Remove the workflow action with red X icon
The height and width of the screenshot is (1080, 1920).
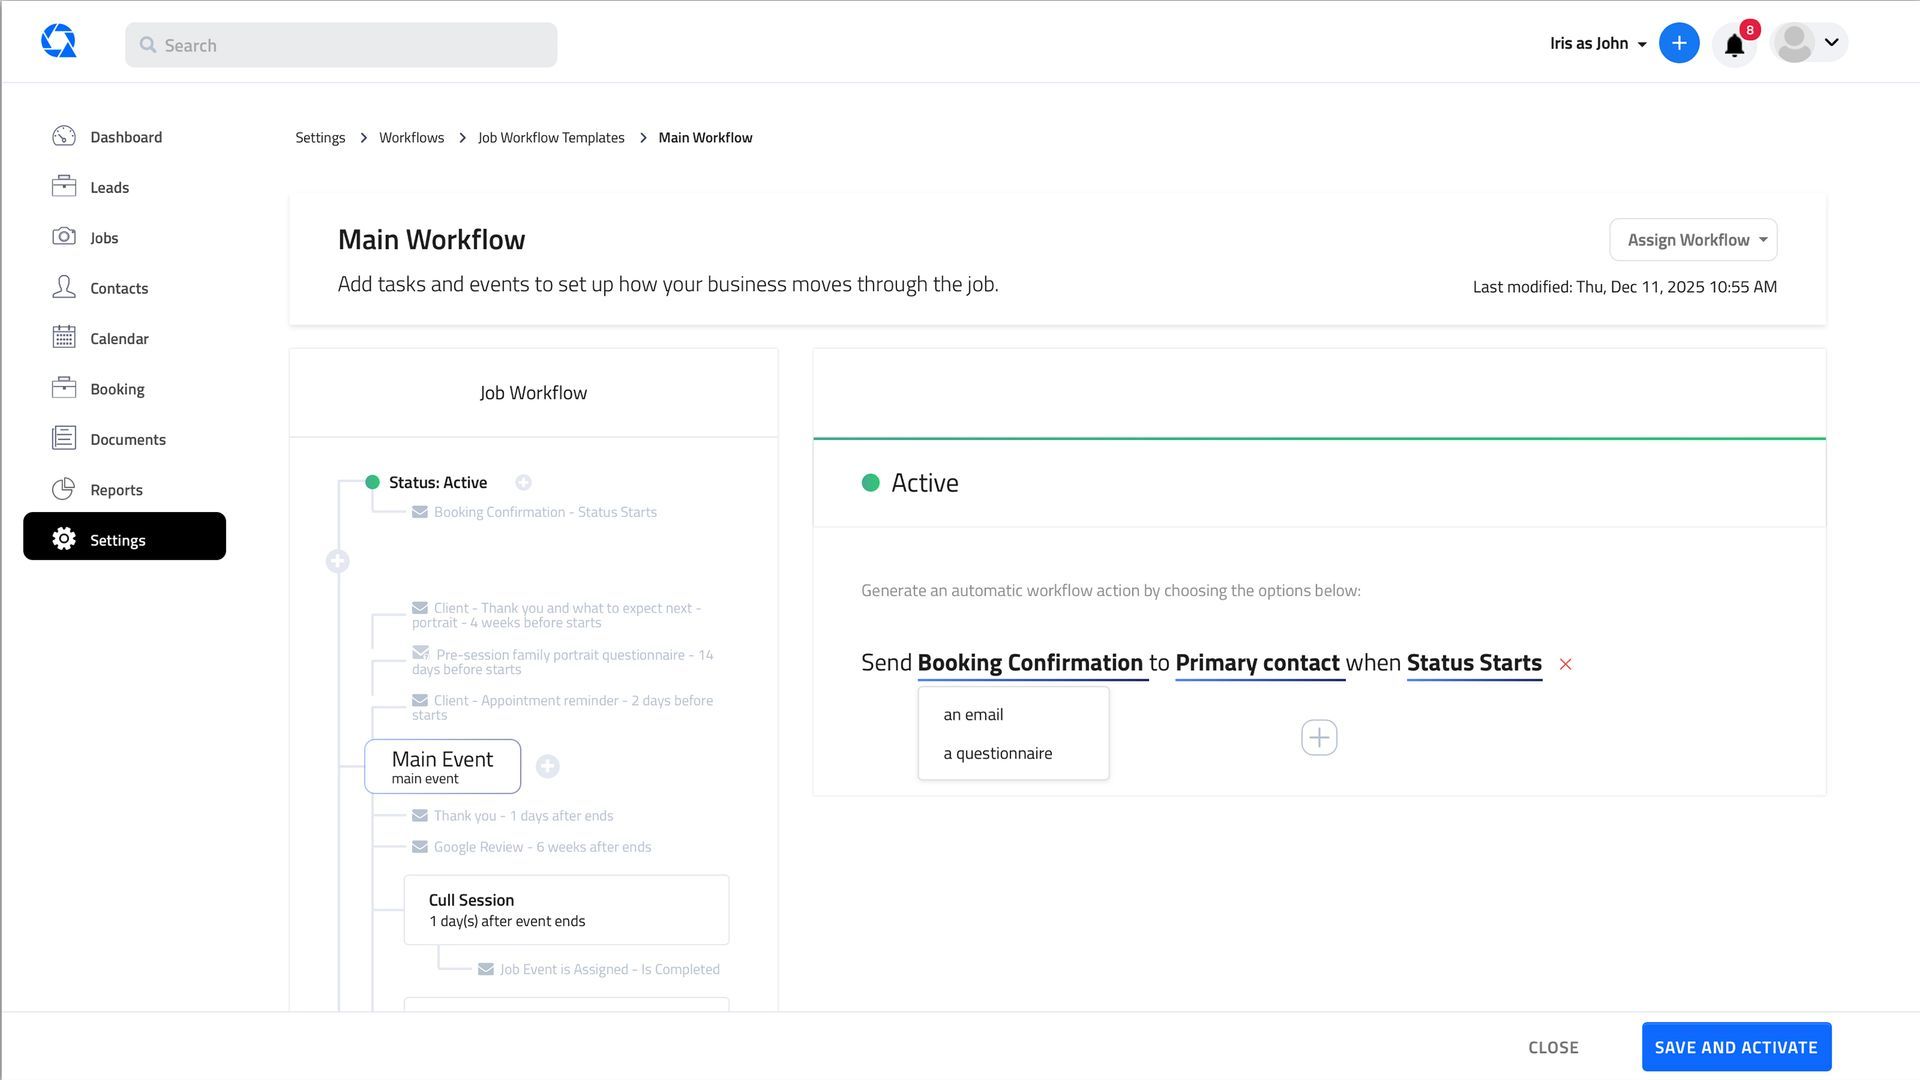1565,663
